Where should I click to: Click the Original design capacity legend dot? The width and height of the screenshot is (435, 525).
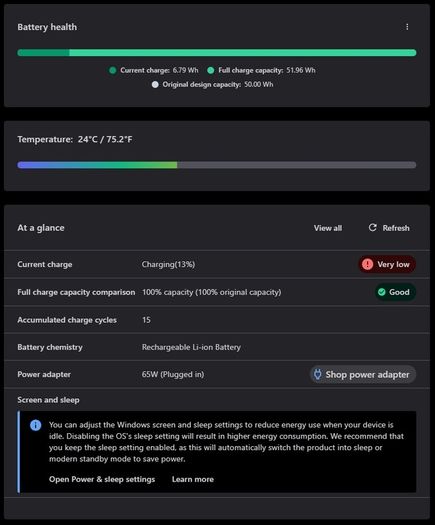pyautogui.click(x=155, y=85)
